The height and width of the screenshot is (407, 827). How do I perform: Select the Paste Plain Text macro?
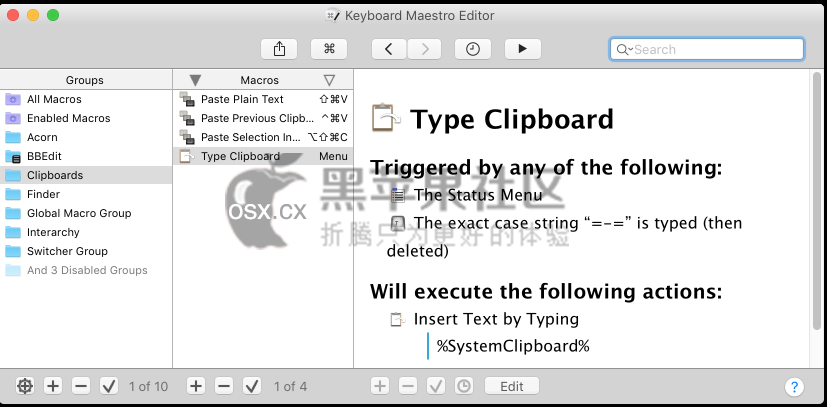click(x=263, y=99)
